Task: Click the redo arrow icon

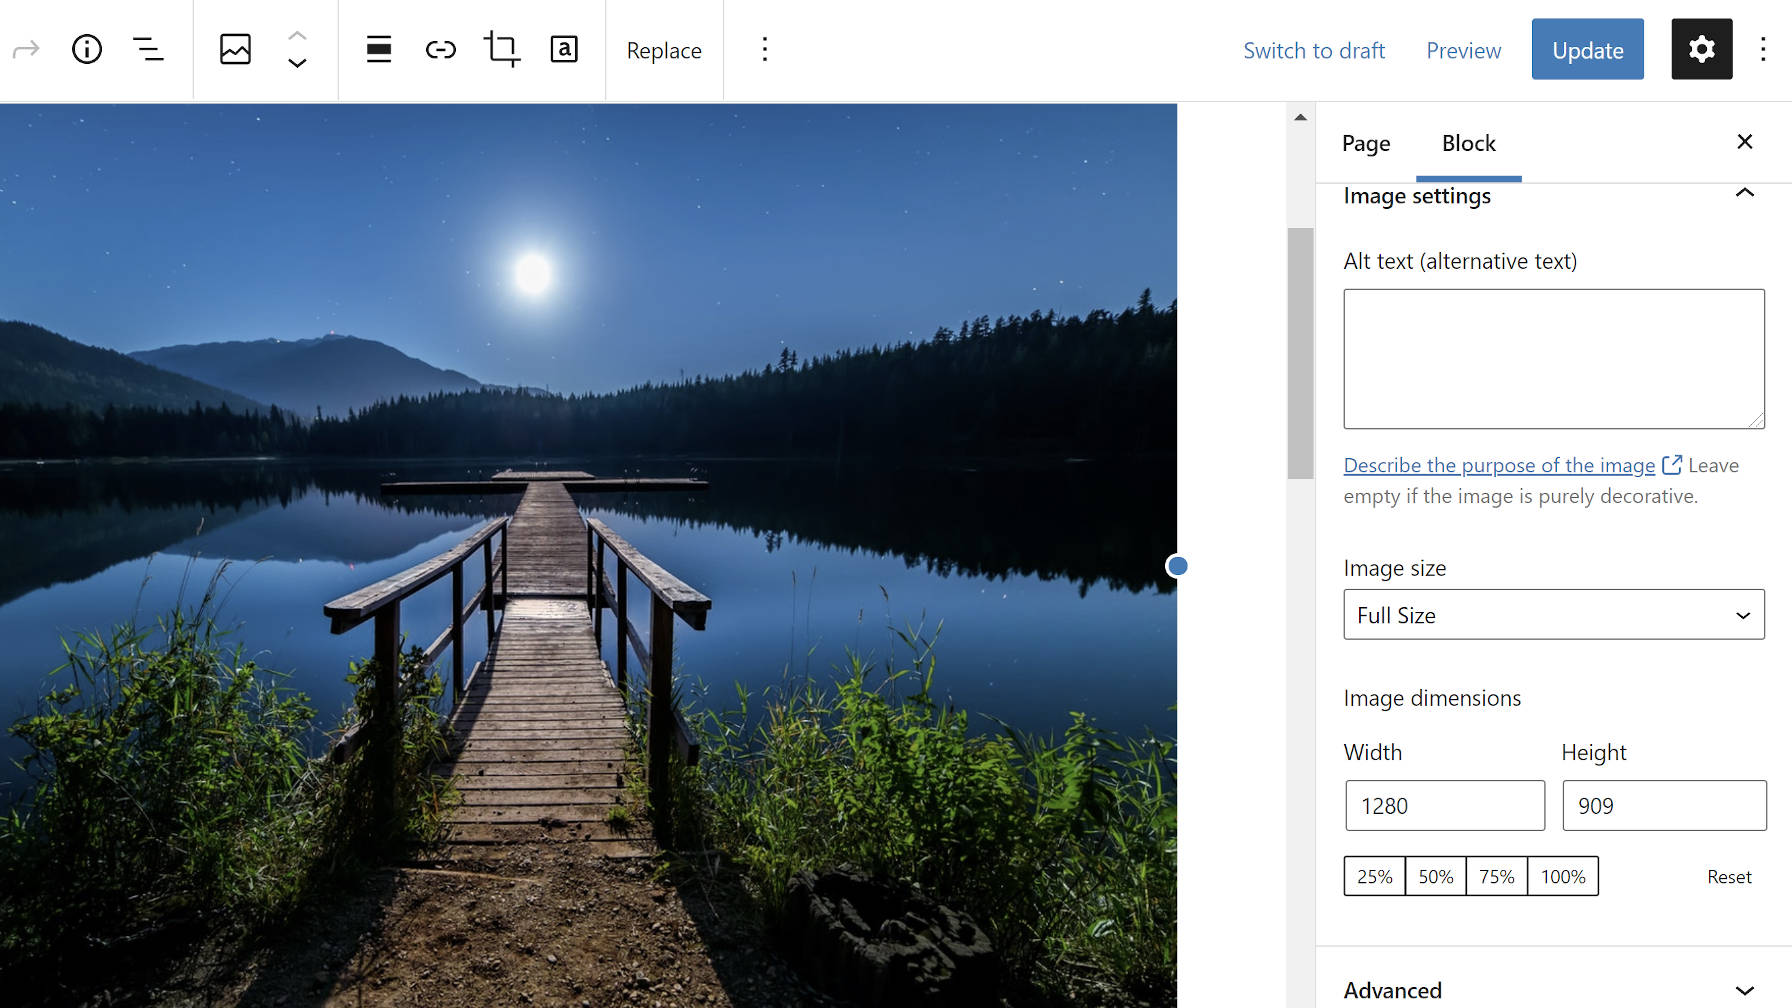Action: click(26, 49)
